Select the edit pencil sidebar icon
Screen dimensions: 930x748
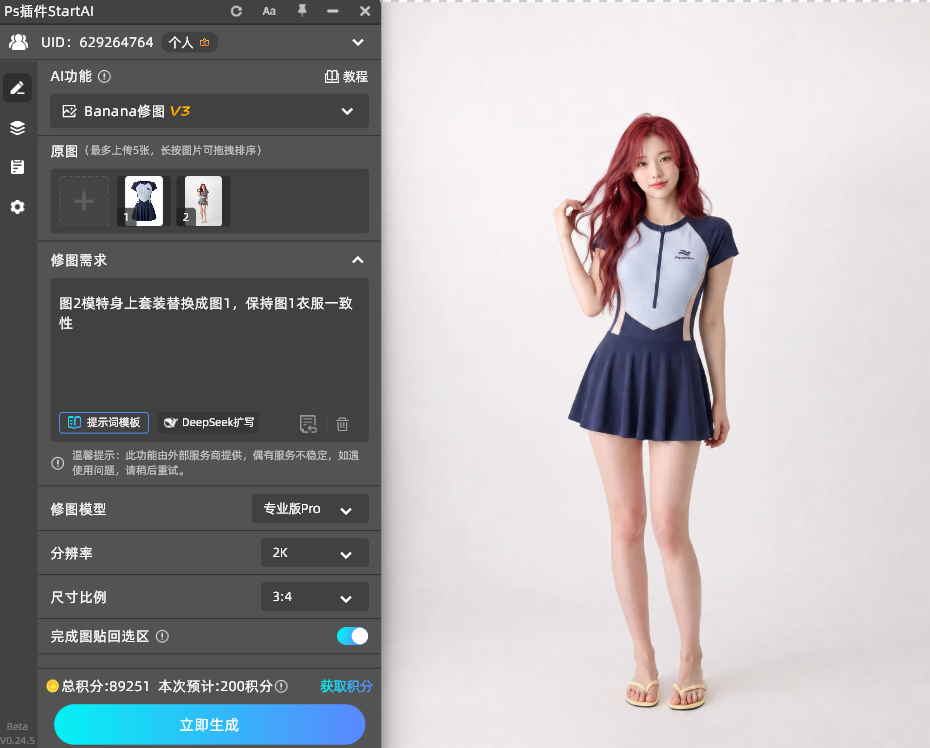click(x=17, y=88)
